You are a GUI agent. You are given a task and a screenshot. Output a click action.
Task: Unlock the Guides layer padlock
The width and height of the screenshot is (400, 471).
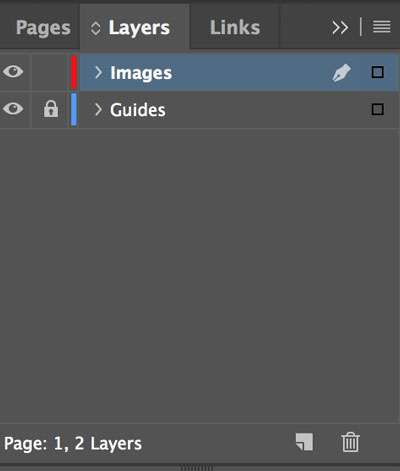point(51,109)
